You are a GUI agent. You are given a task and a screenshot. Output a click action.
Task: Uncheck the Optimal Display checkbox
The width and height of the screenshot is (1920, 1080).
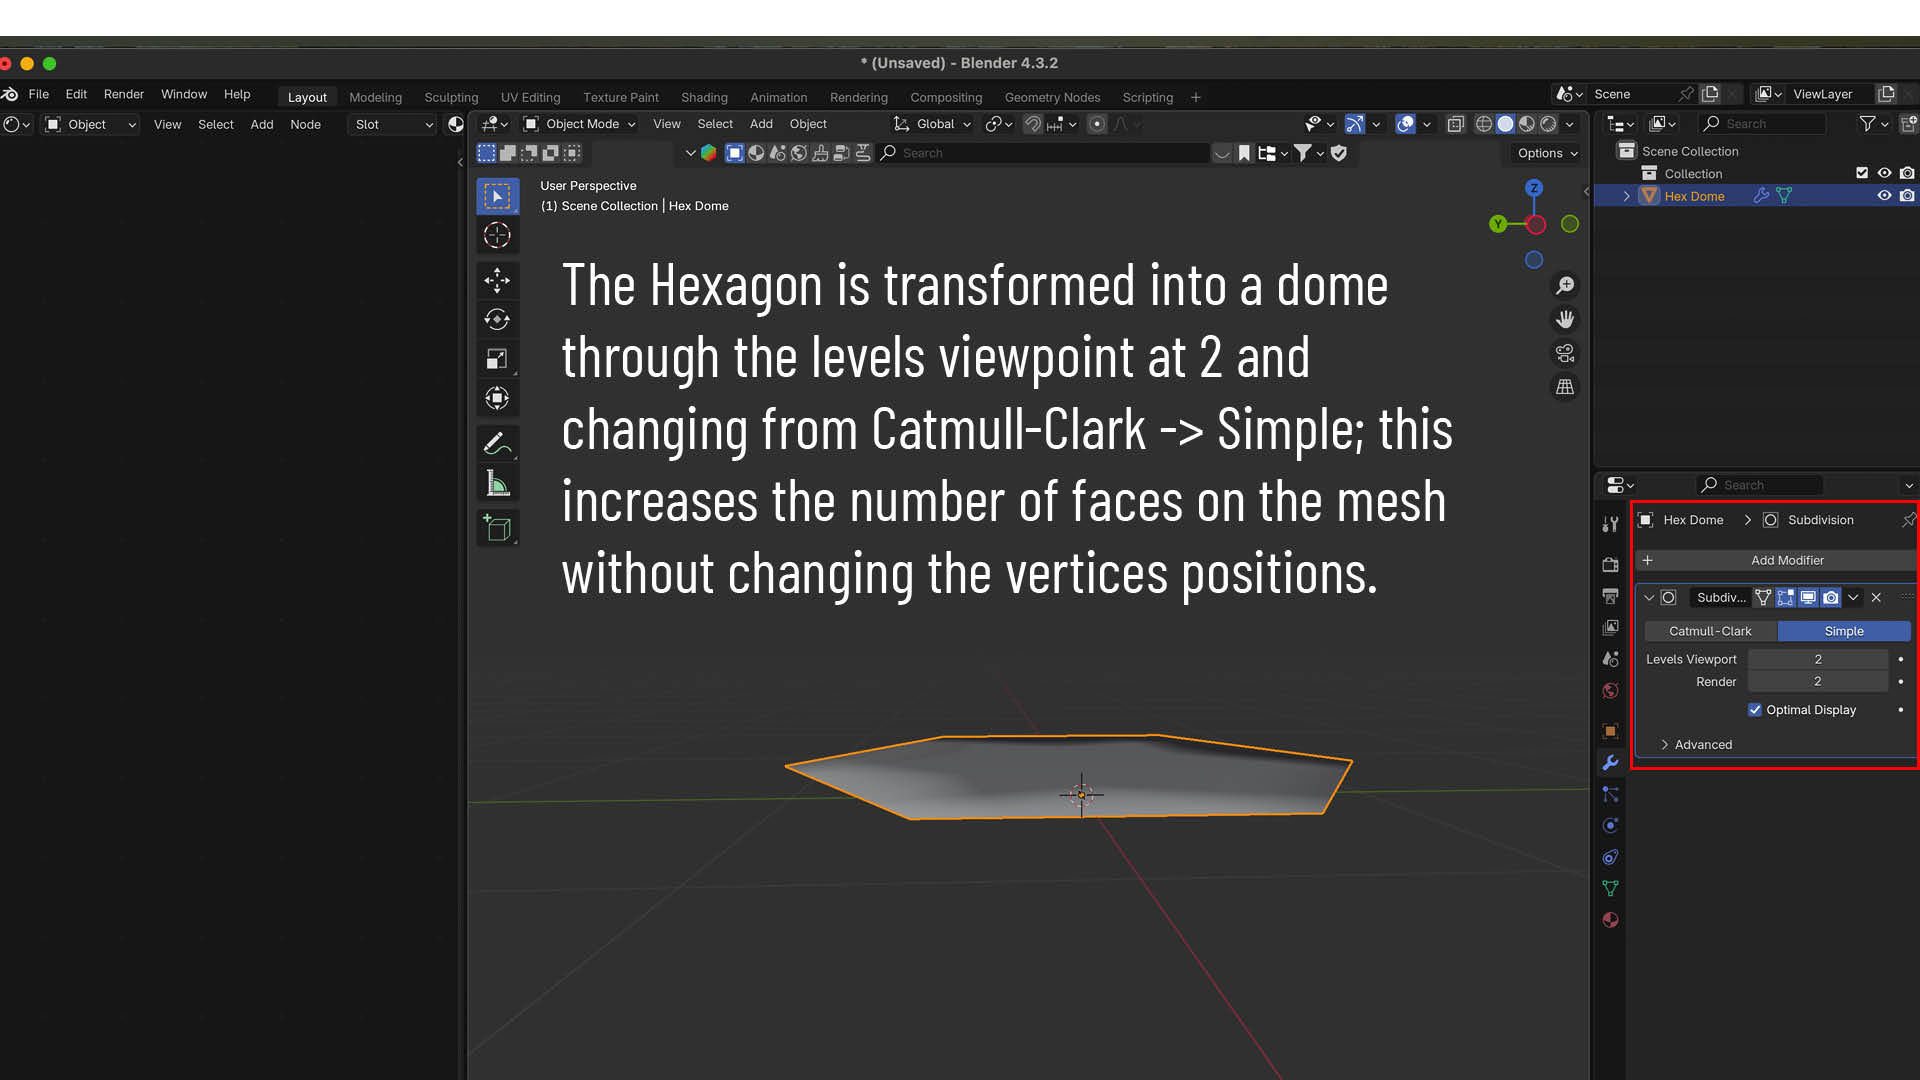1755,710
